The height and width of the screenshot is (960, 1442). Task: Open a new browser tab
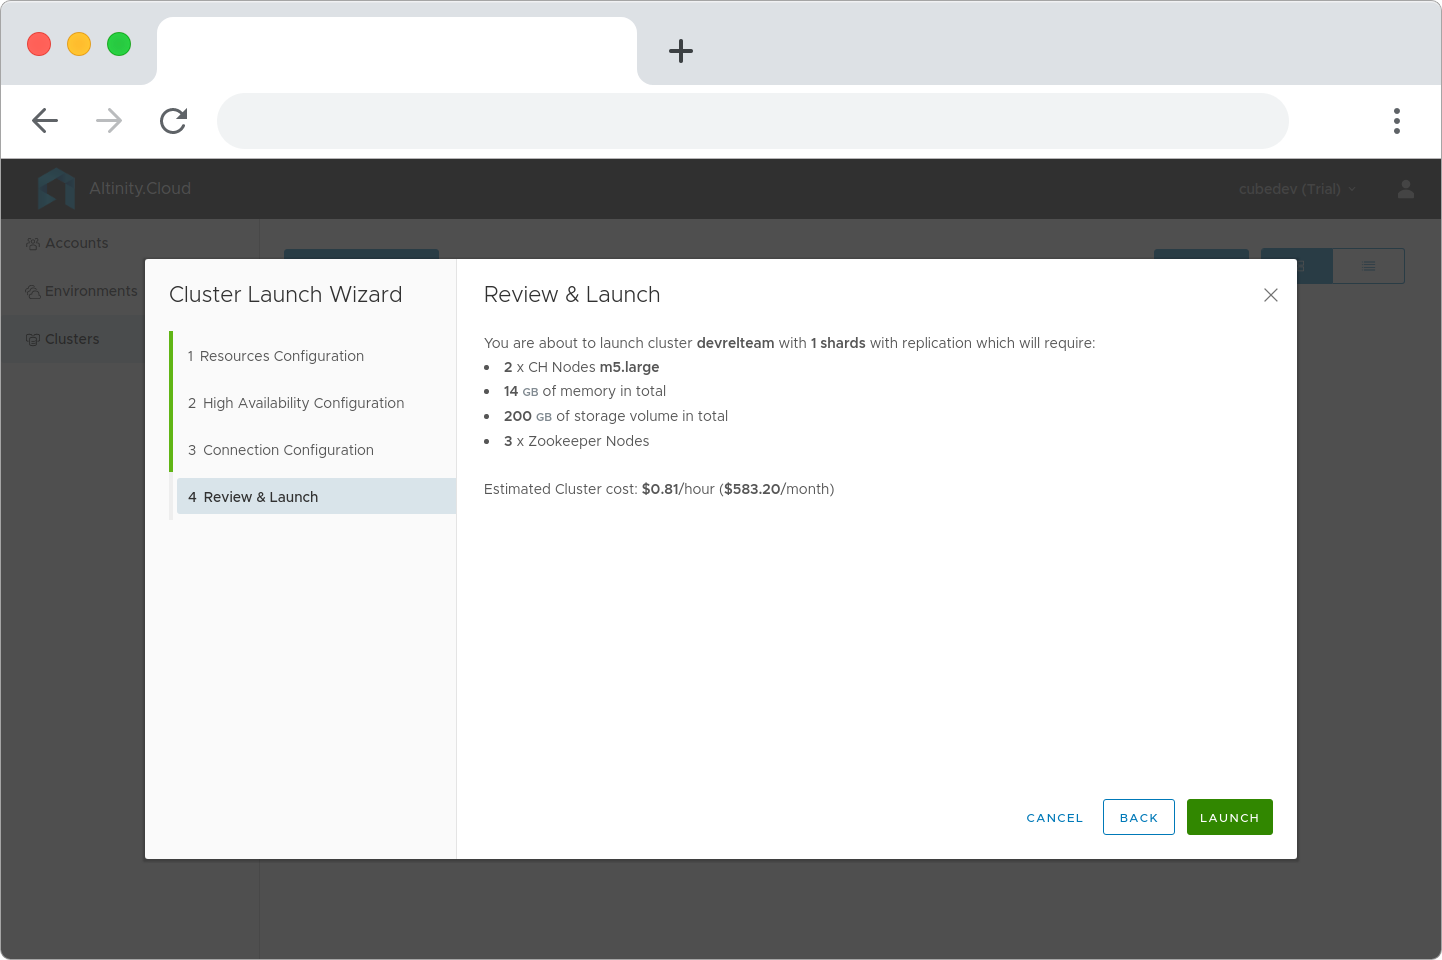(x=681, y=51)
